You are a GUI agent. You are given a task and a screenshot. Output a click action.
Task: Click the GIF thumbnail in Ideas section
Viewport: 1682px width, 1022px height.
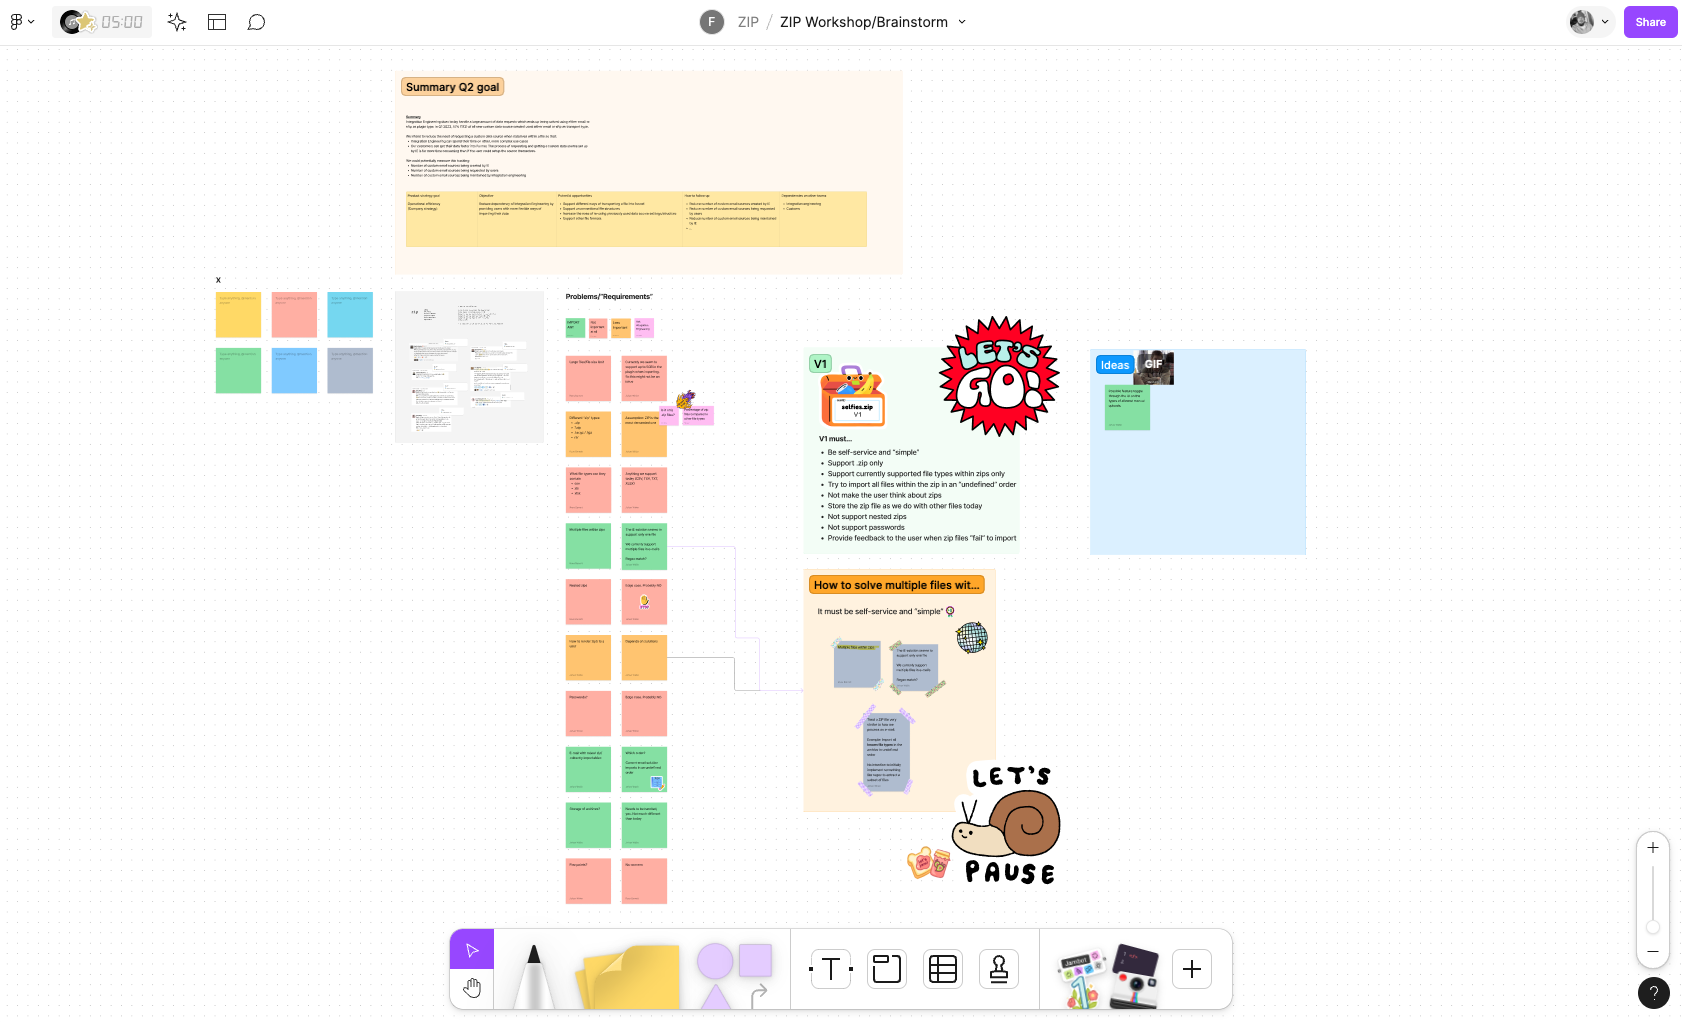tap(1154, 368)
